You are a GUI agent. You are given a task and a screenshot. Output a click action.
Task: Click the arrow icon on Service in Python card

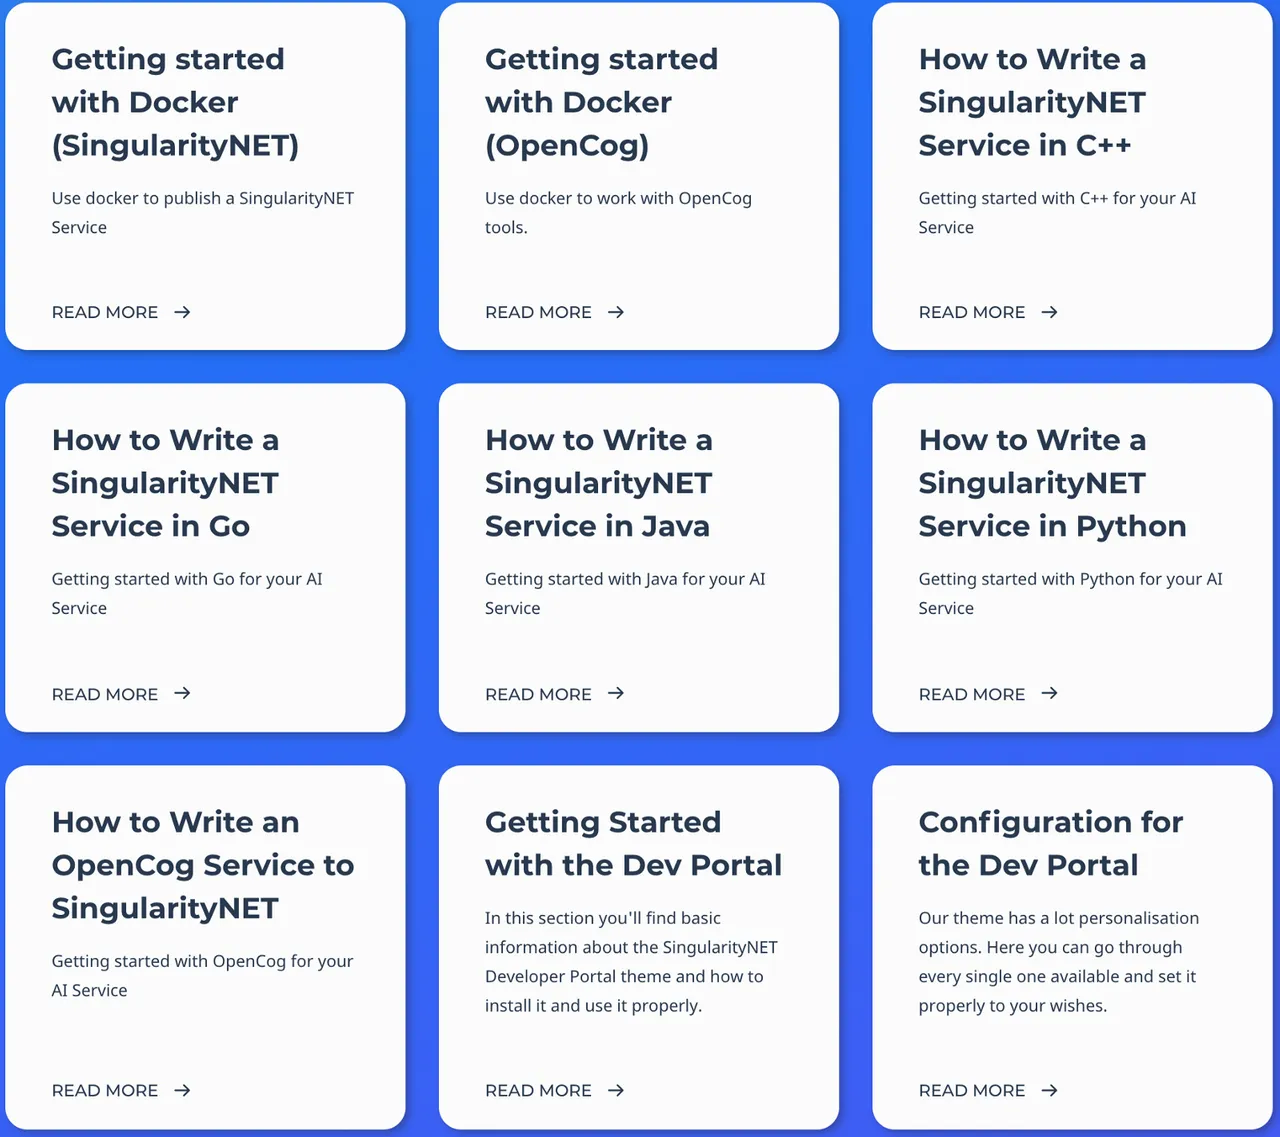pyautogui.click(x=1049, y=693)
